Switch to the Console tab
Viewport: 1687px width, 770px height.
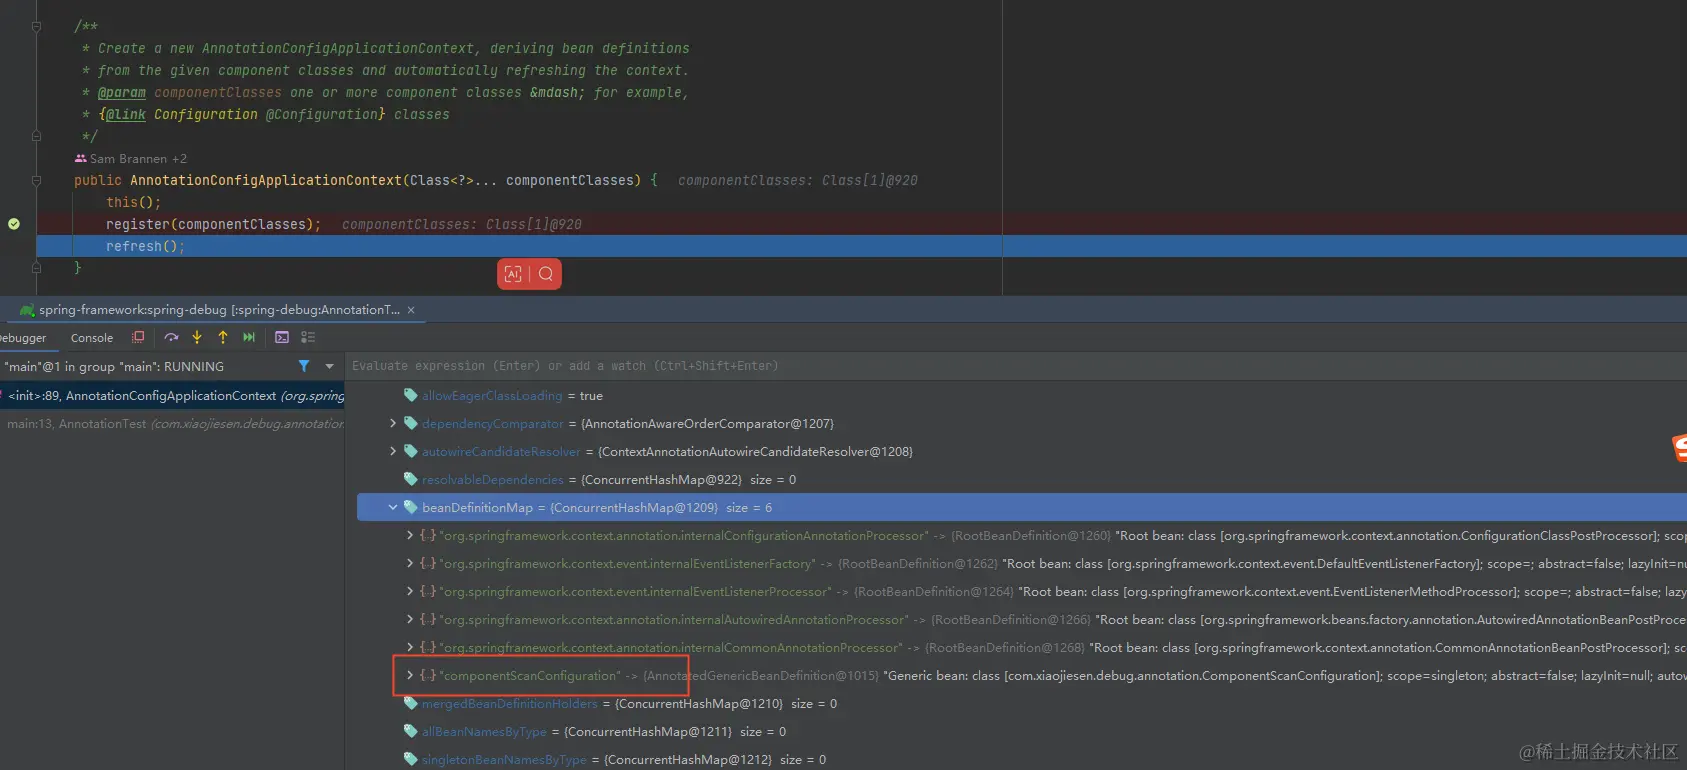click(x=92, y=338)
